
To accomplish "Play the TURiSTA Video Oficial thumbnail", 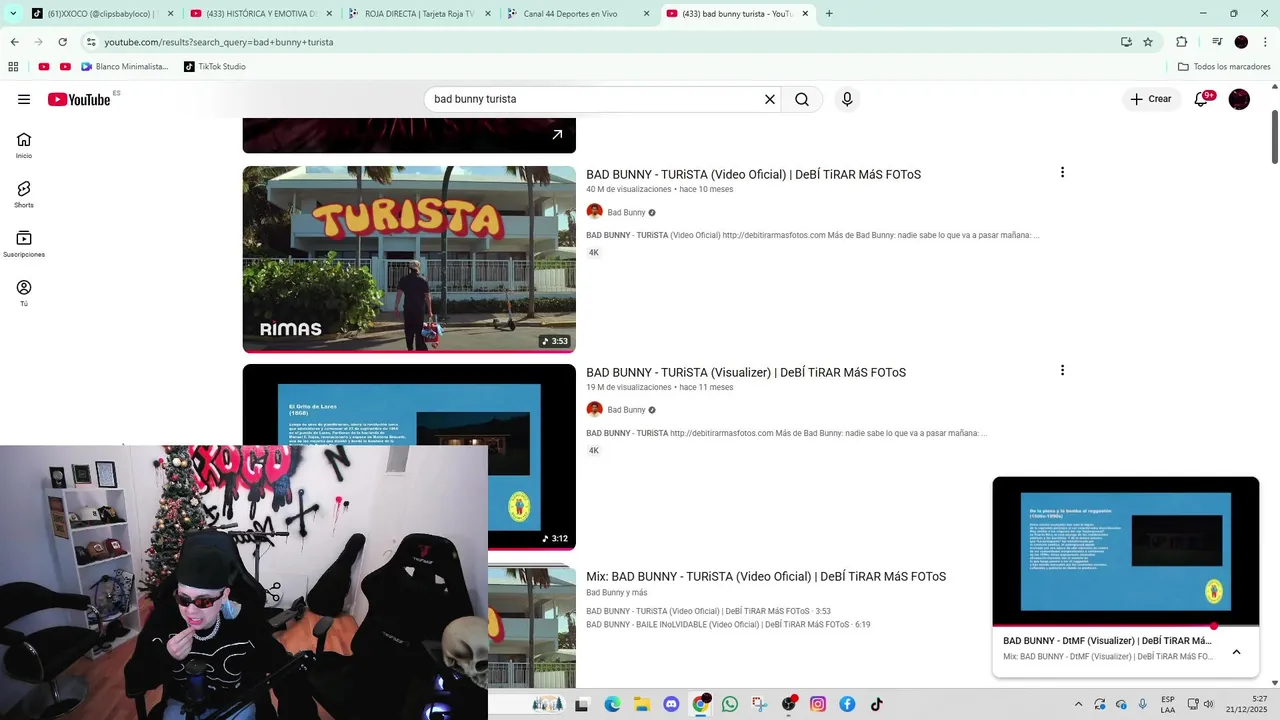I will pyautogui.click(x=409, y=259).
